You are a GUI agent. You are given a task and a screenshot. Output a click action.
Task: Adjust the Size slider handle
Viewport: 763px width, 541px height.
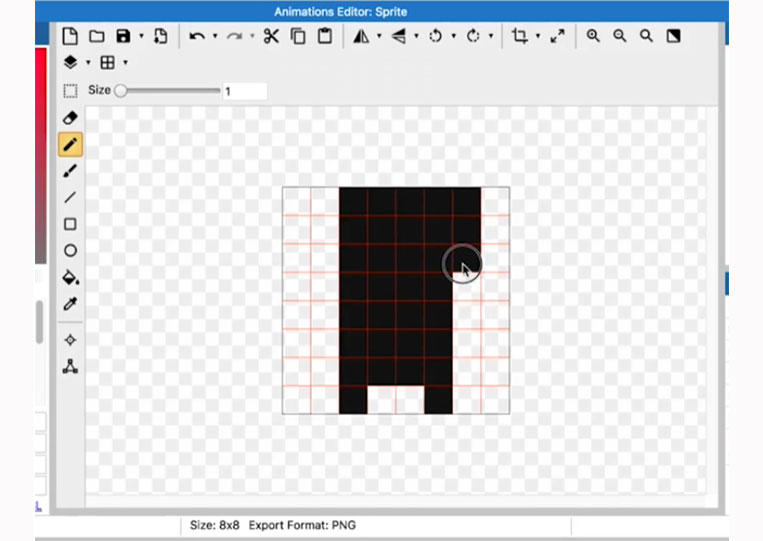[120, 90]
